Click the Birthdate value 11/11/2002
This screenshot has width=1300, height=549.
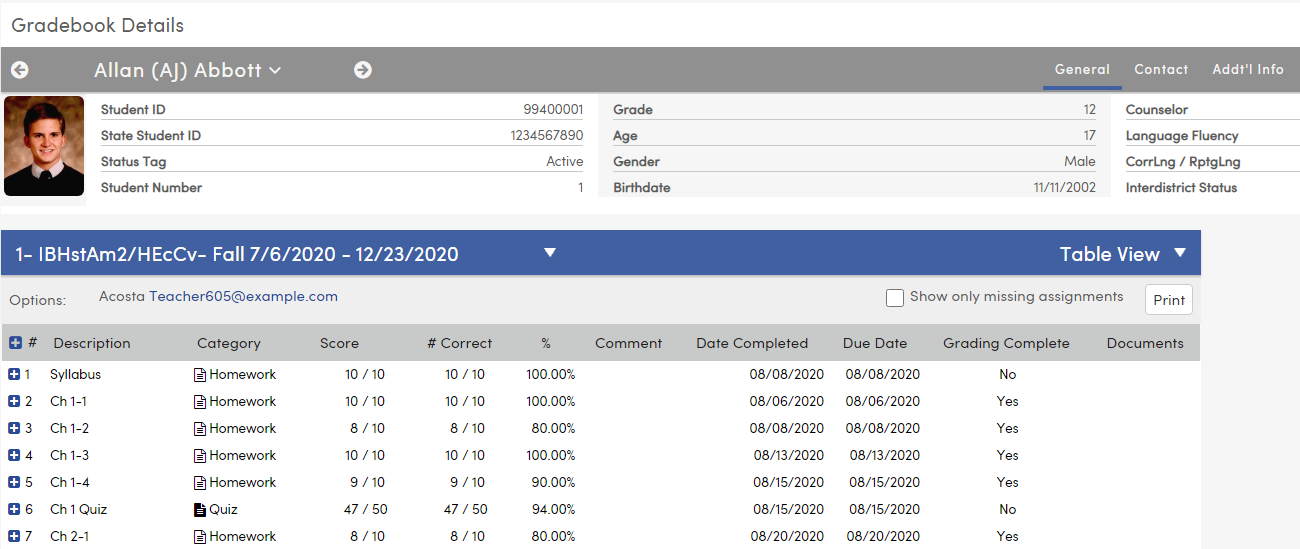point(1065,187)
